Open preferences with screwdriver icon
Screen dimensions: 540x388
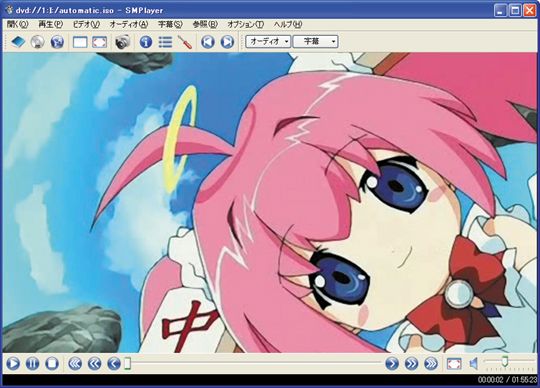(x=185, y=42)
